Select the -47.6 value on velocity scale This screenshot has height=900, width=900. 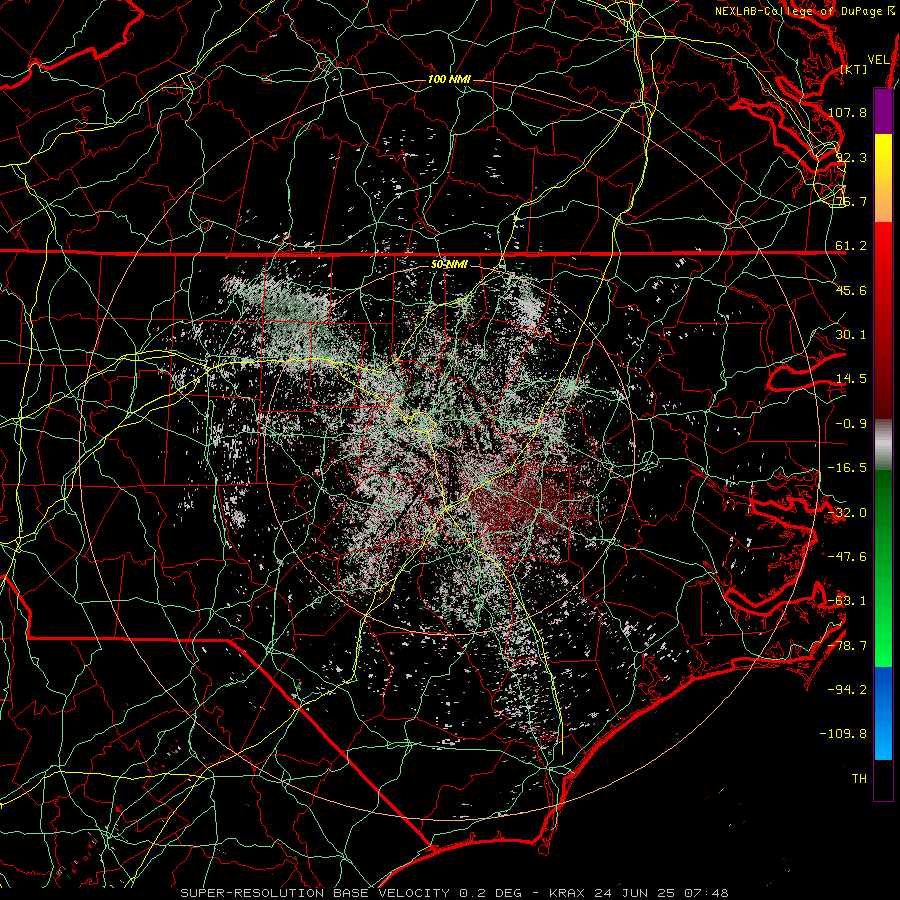(847, 557)
